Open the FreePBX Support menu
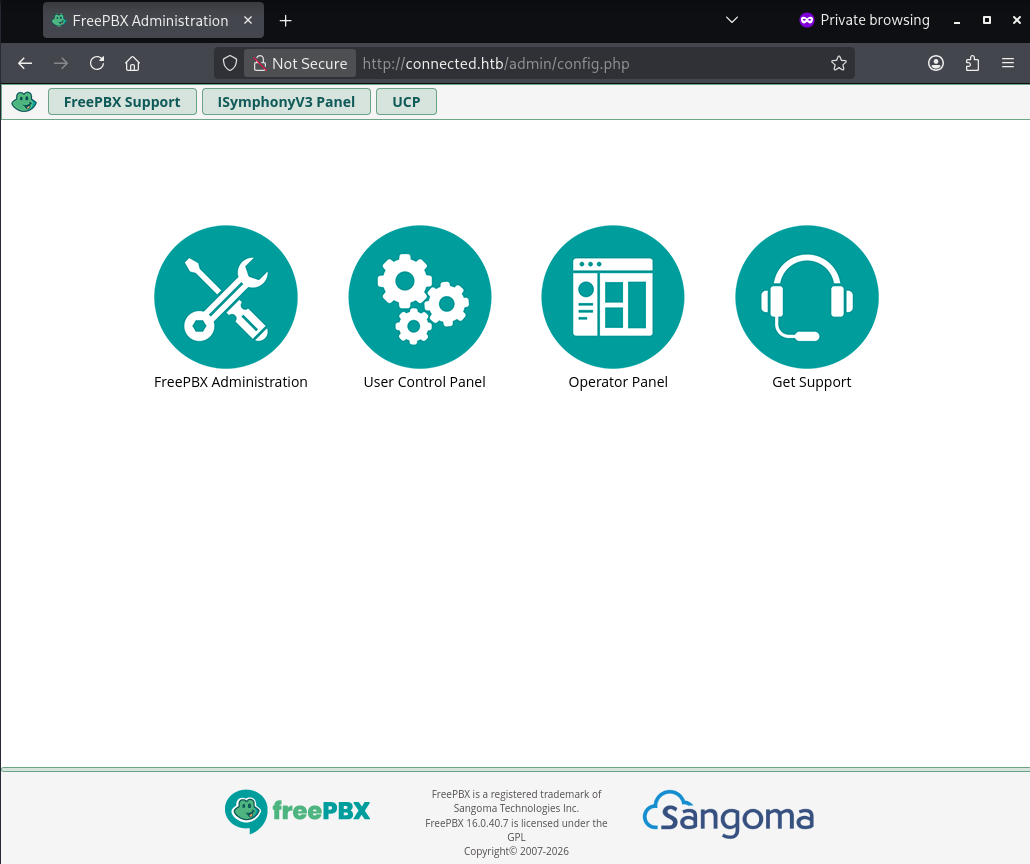This screenshot has height=864, width=1030. point(122,102)
